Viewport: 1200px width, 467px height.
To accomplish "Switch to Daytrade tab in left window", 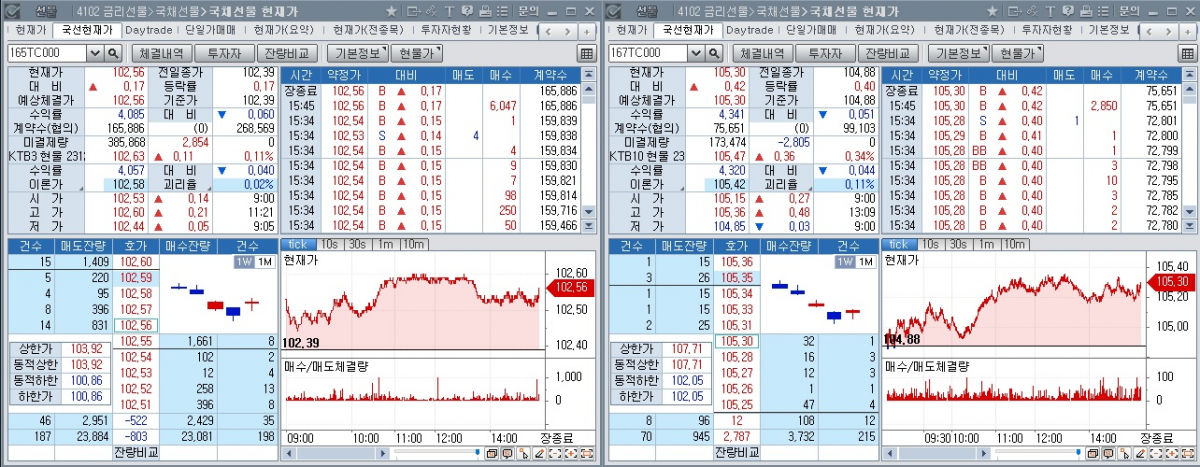I will point(147,30).
